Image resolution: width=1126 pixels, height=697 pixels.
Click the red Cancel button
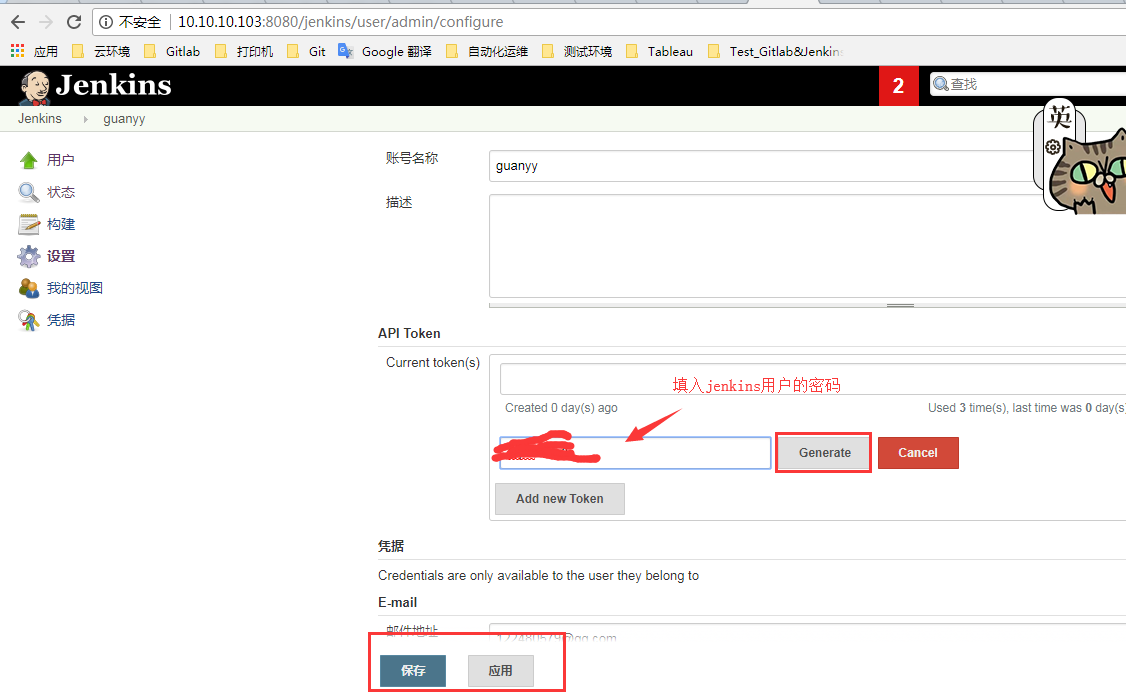(x=918, y=453)
